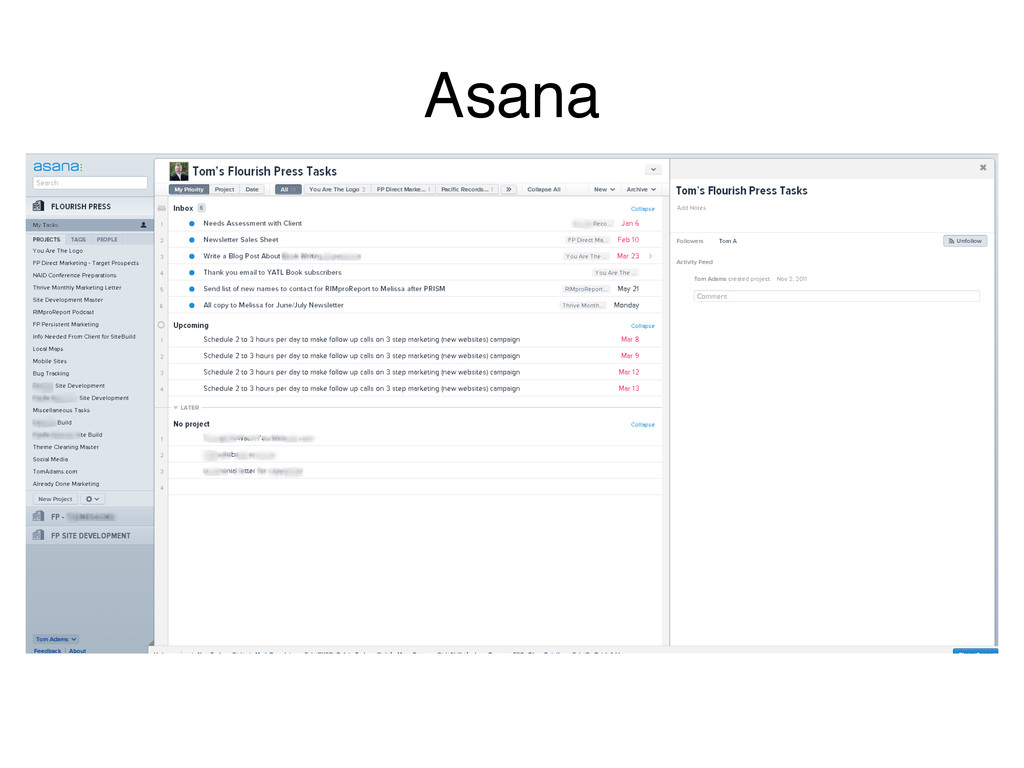Collapse the Upcoming section

click(643, 326)
